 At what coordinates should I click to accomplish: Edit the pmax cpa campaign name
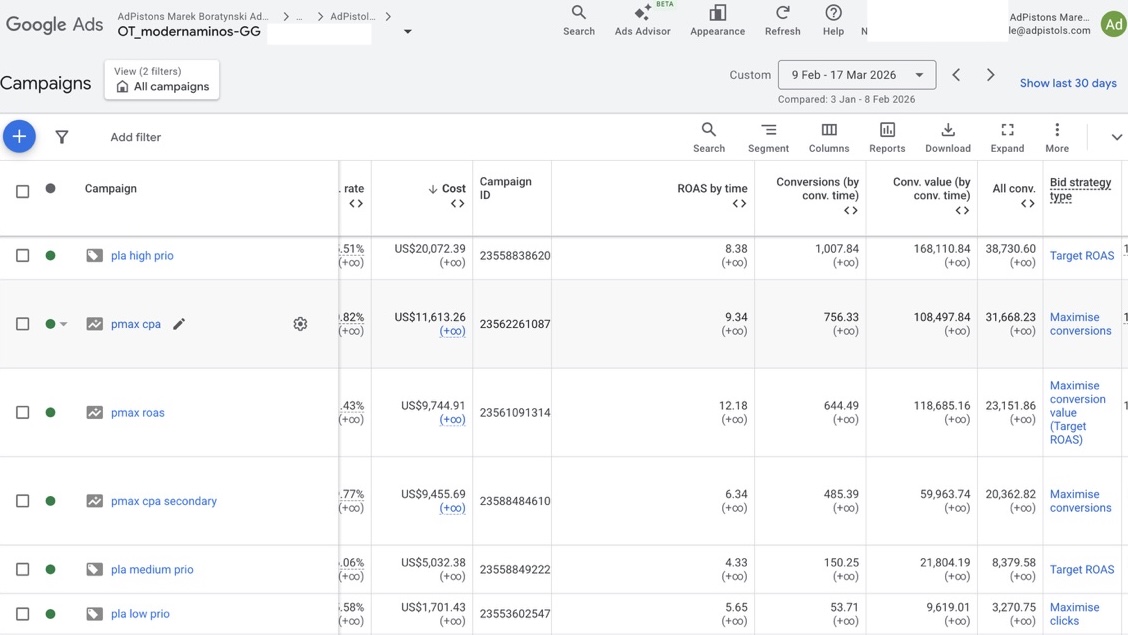point(179,324)
